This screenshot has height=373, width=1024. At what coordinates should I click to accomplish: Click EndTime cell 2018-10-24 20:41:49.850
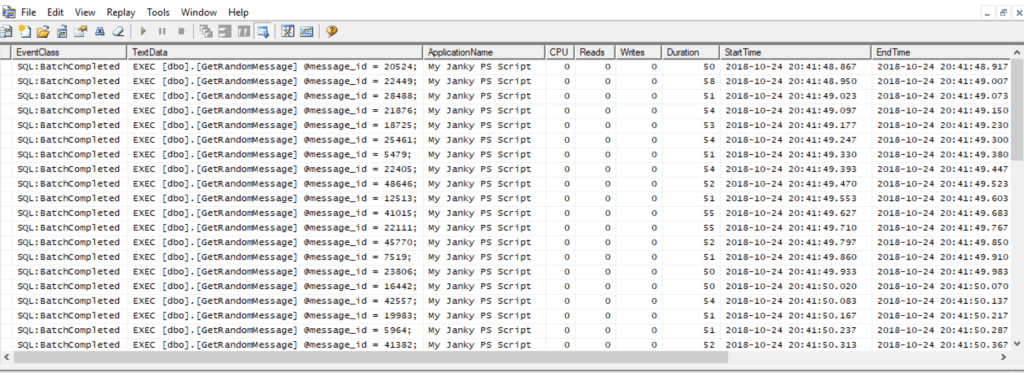(x=942, y=242)
